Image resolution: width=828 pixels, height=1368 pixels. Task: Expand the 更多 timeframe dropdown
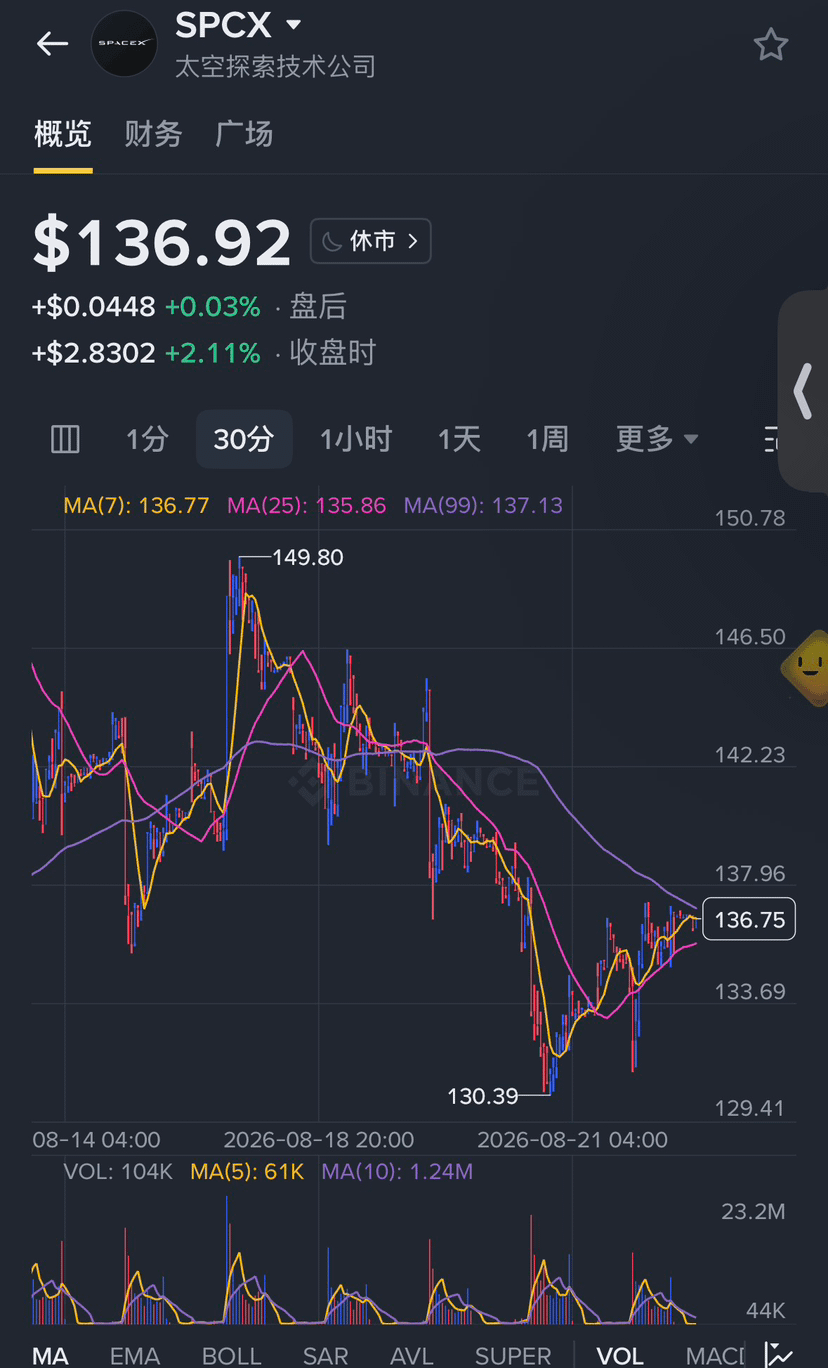[657, 439]
